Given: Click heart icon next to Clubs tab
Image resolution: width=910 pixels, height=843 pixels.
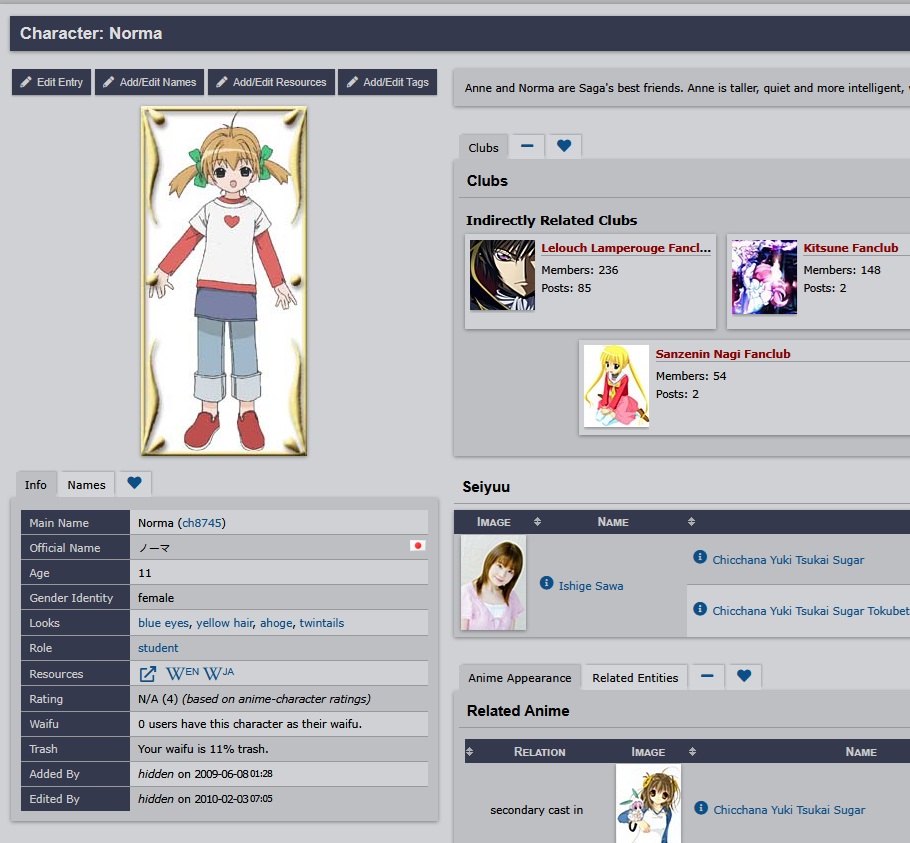Looking at the screenshot, I should pos(564,146).
